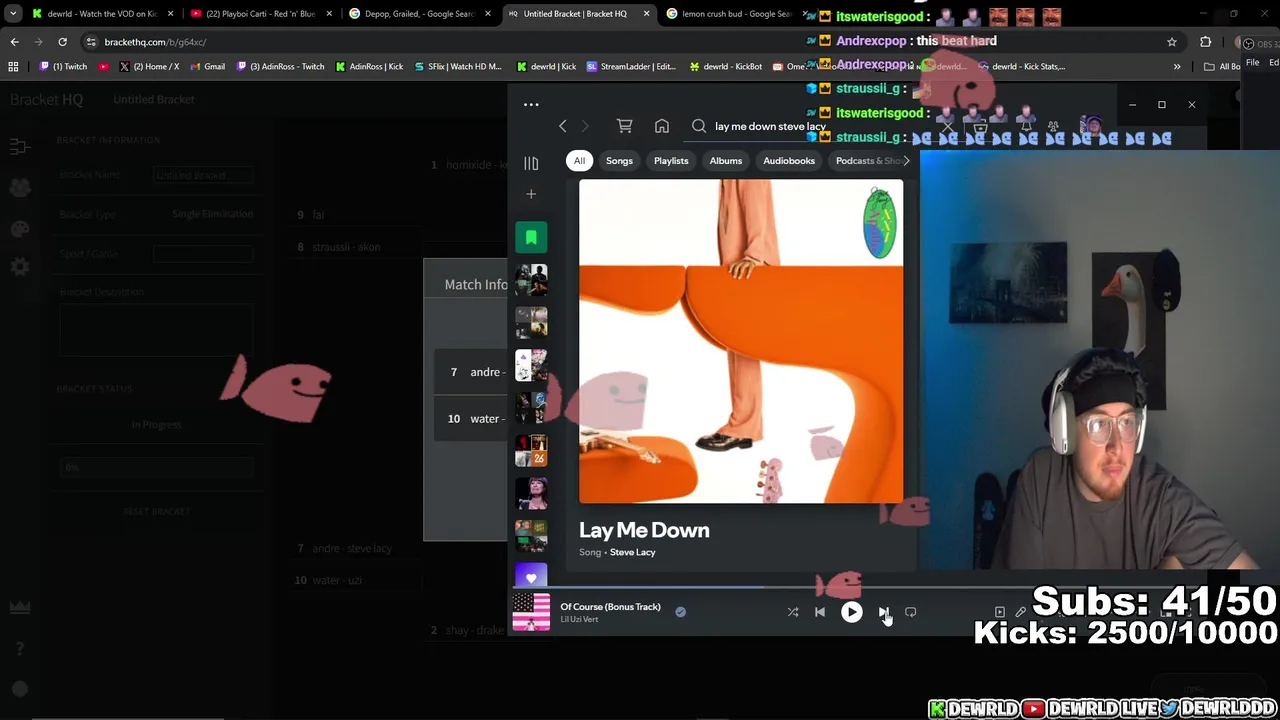The image size is (1280, 720).
Task: Reload the brackethq.com page
Action: point(62,42)
